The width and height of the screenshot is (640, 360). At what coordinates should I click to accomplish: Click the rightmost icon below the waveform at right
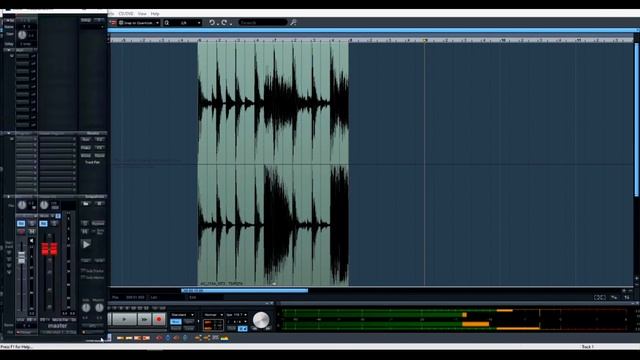click(627, 297)
